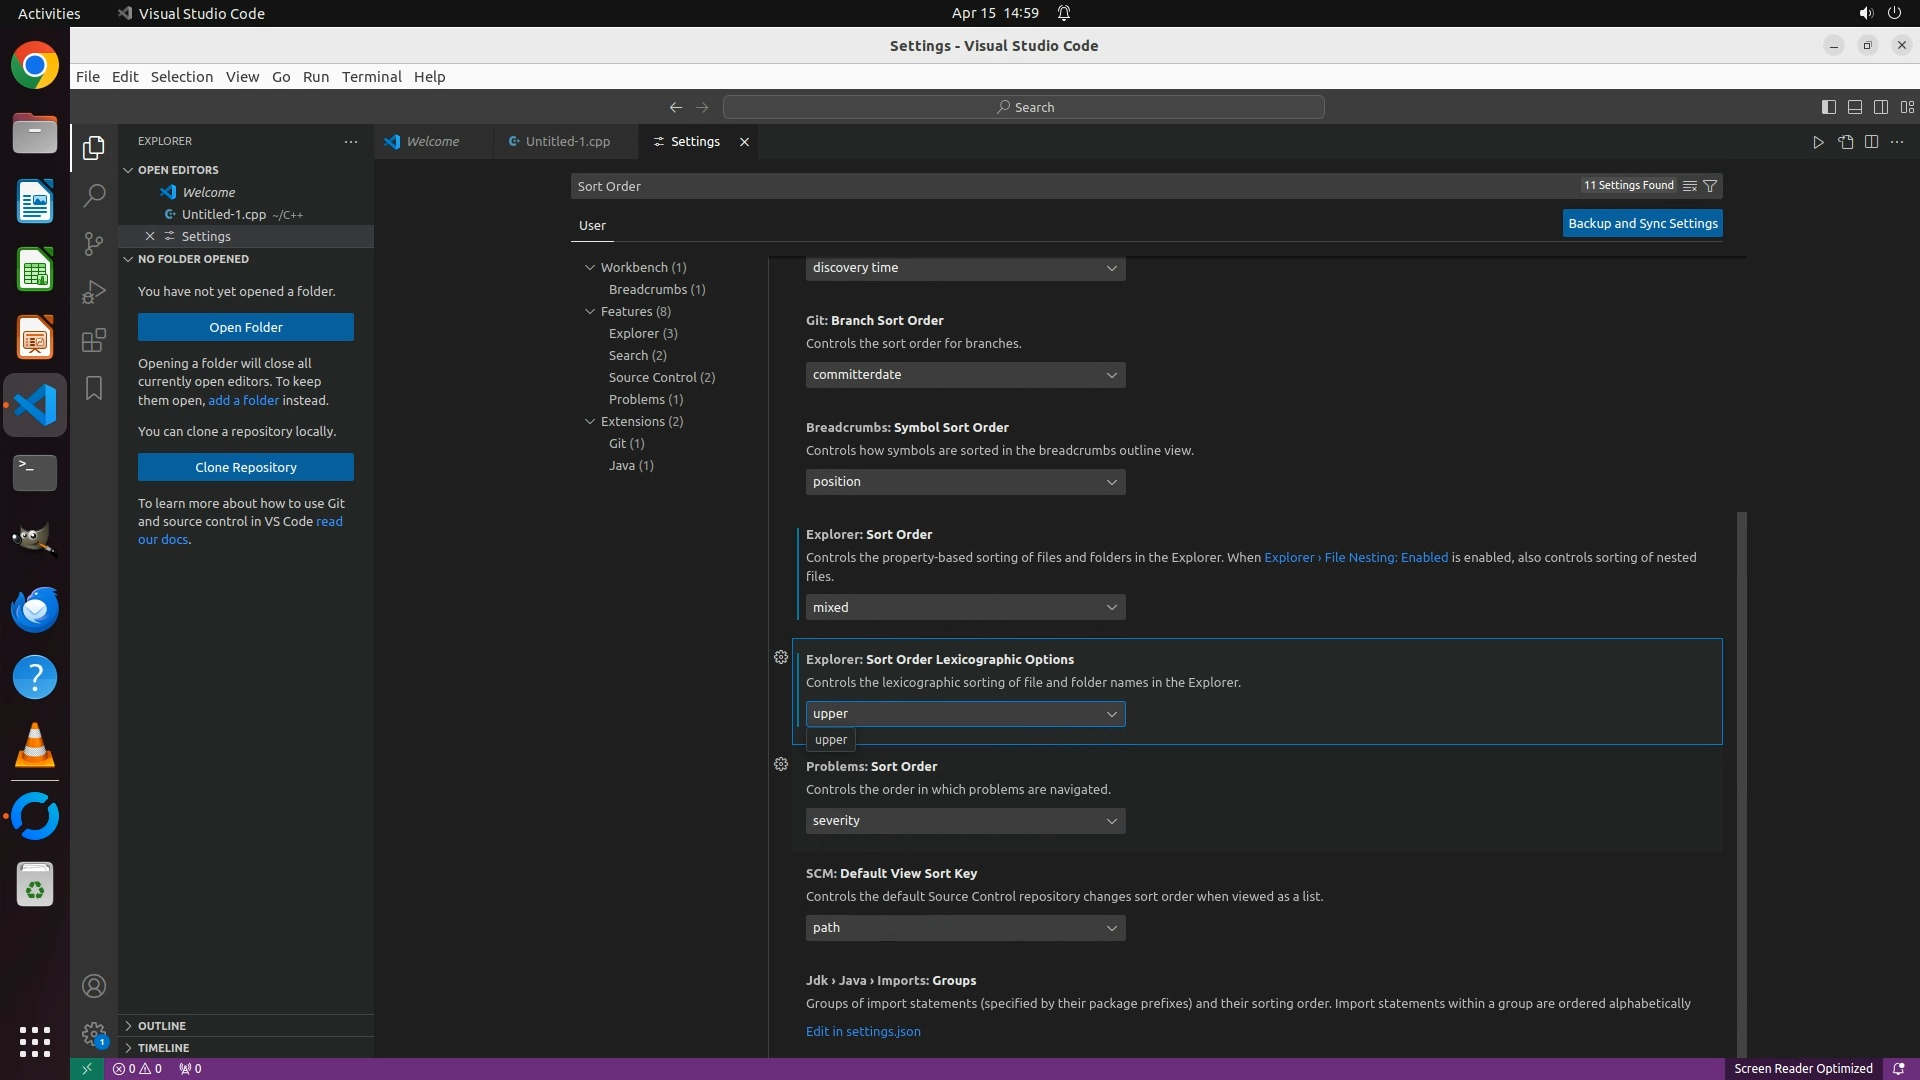Click the Backup and Sync Settings button

(x=1642, y=224)
